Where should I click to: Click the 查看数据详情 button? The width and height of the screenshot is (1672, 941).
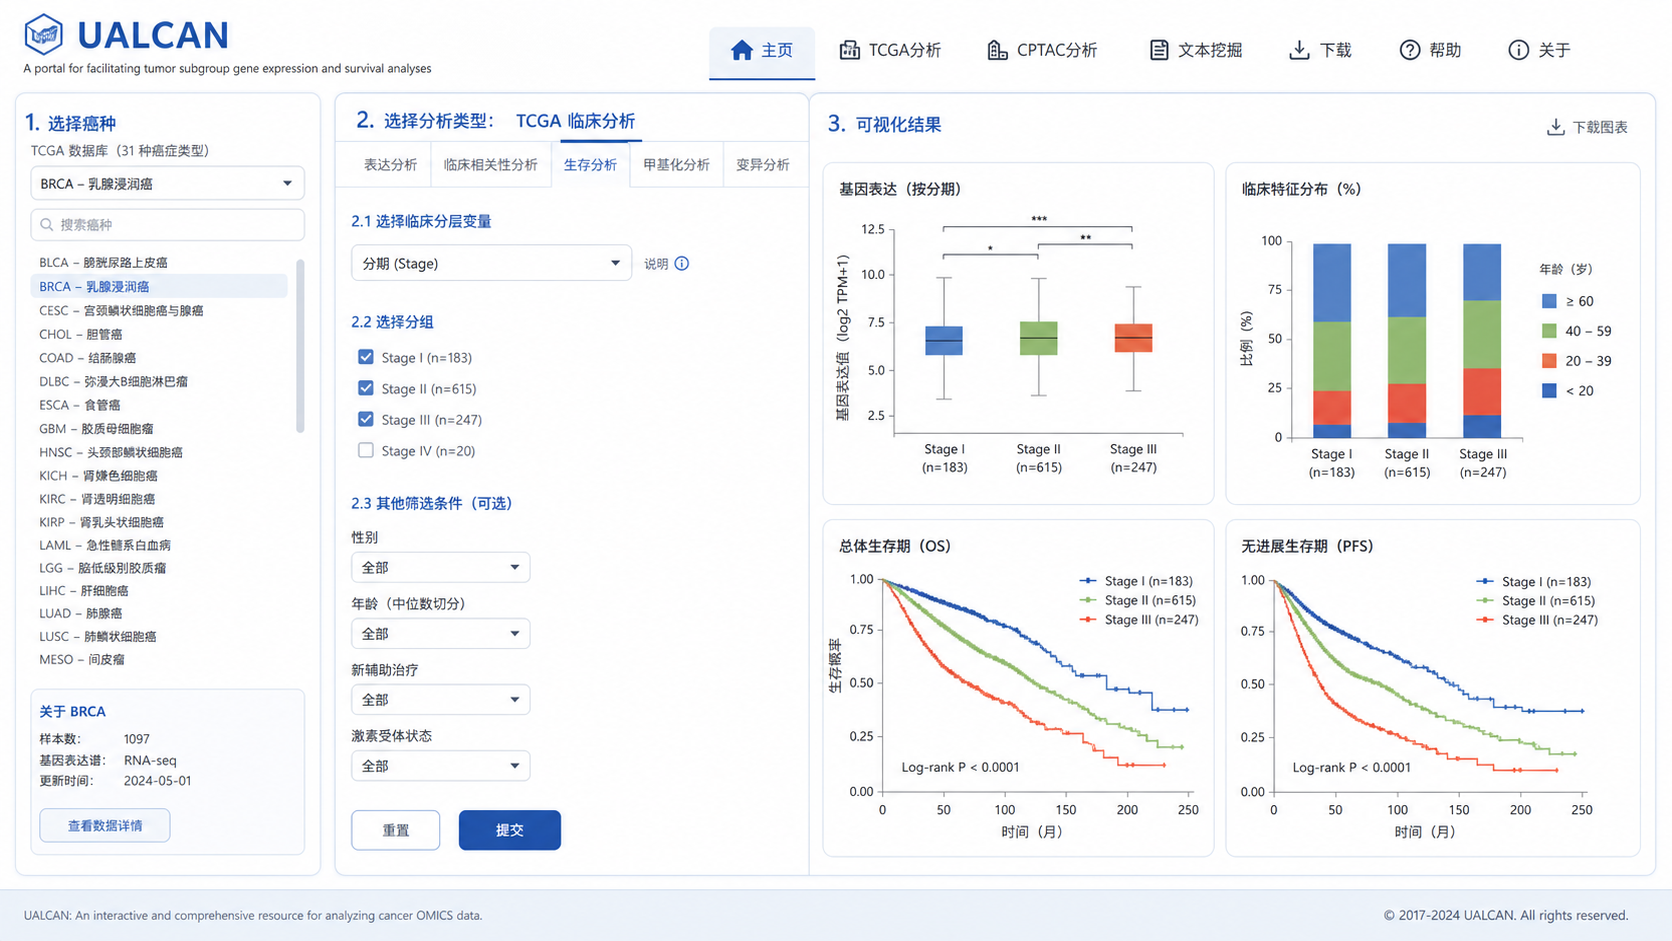[x=105, y=825]
